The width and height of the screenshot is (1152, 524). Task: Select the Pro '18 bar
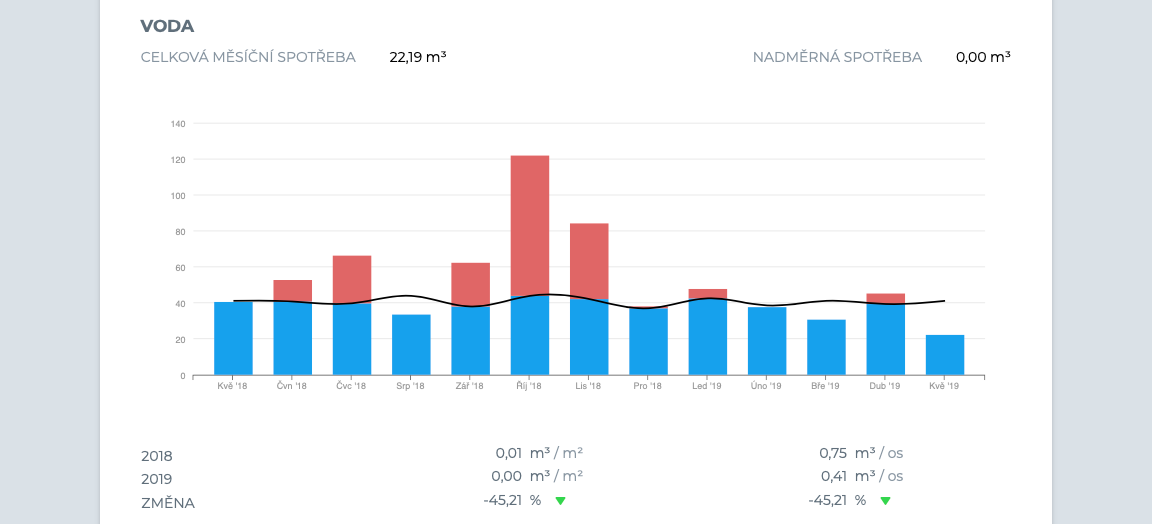(648, 342)
